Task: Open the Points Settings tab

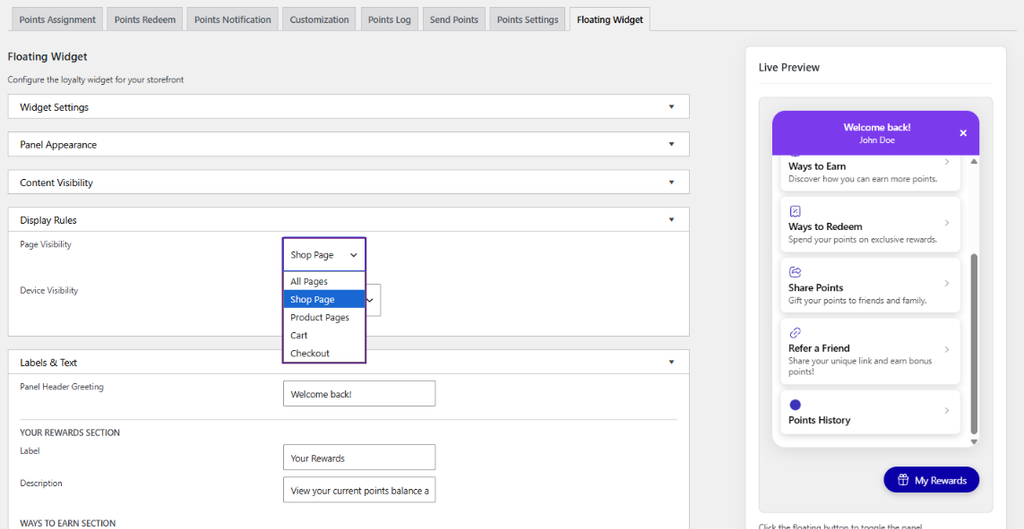Action: [528, 20]
